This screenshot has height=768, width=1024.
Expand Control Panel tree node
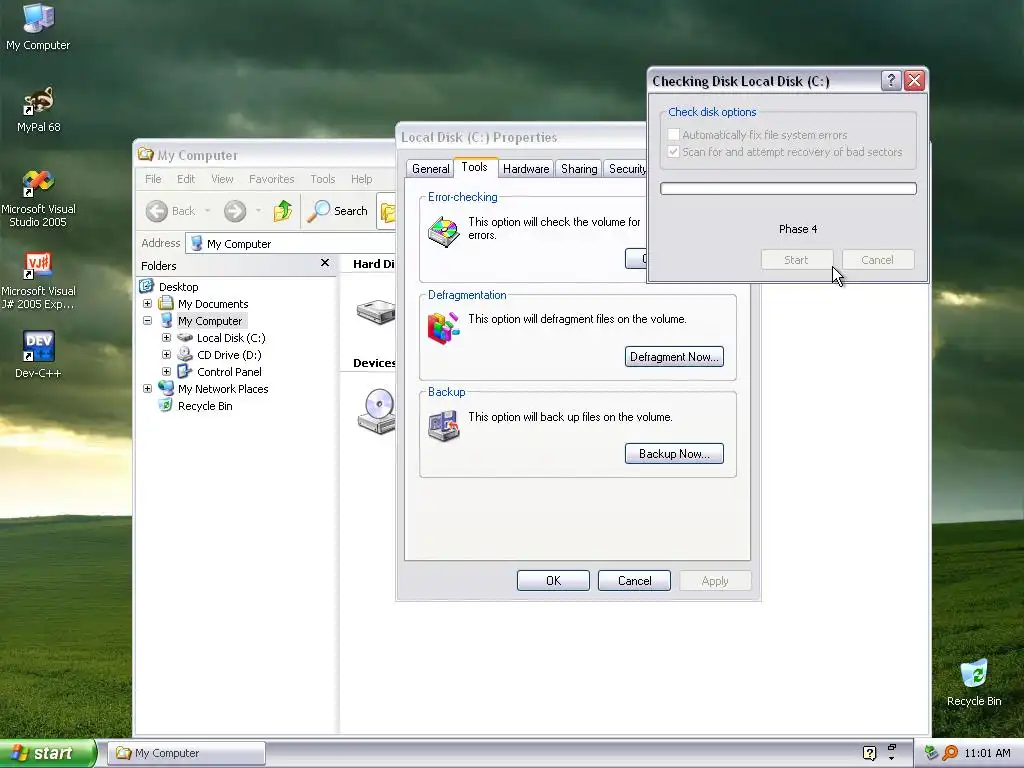(167, 372)
